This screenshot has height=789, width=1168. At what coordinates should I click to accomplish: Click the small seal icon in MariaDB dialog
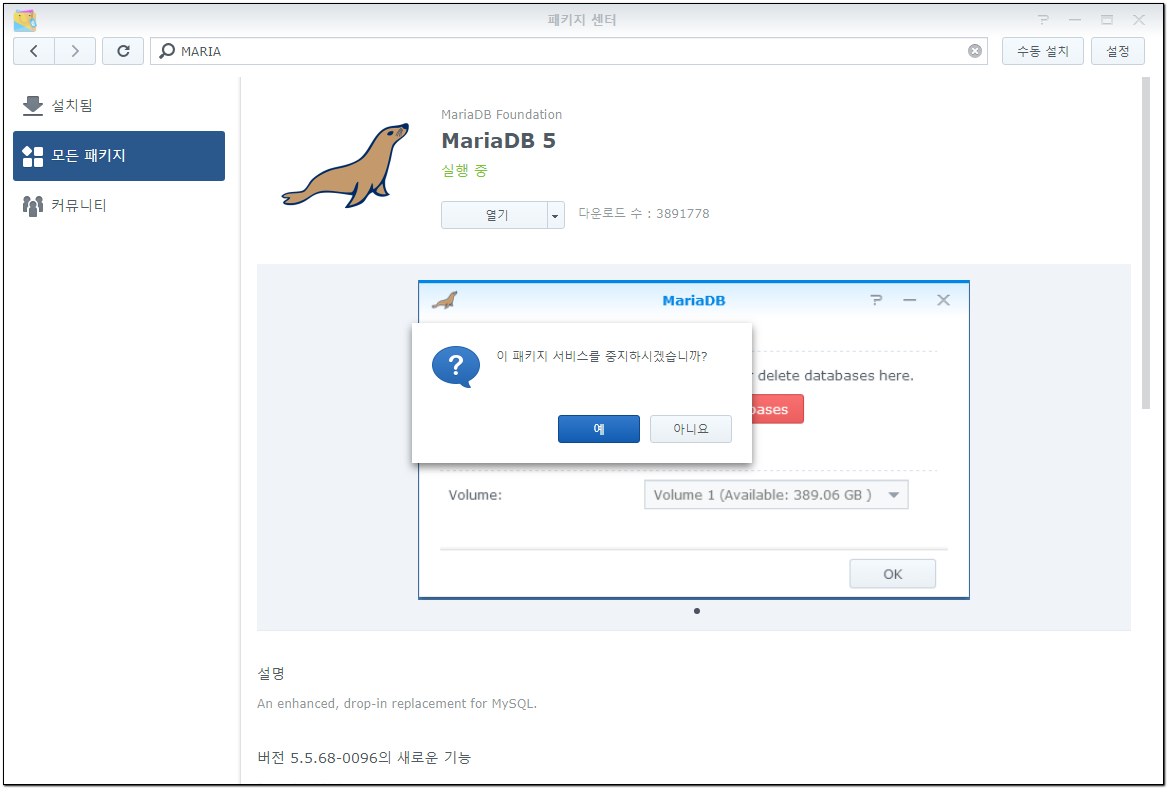445,300
